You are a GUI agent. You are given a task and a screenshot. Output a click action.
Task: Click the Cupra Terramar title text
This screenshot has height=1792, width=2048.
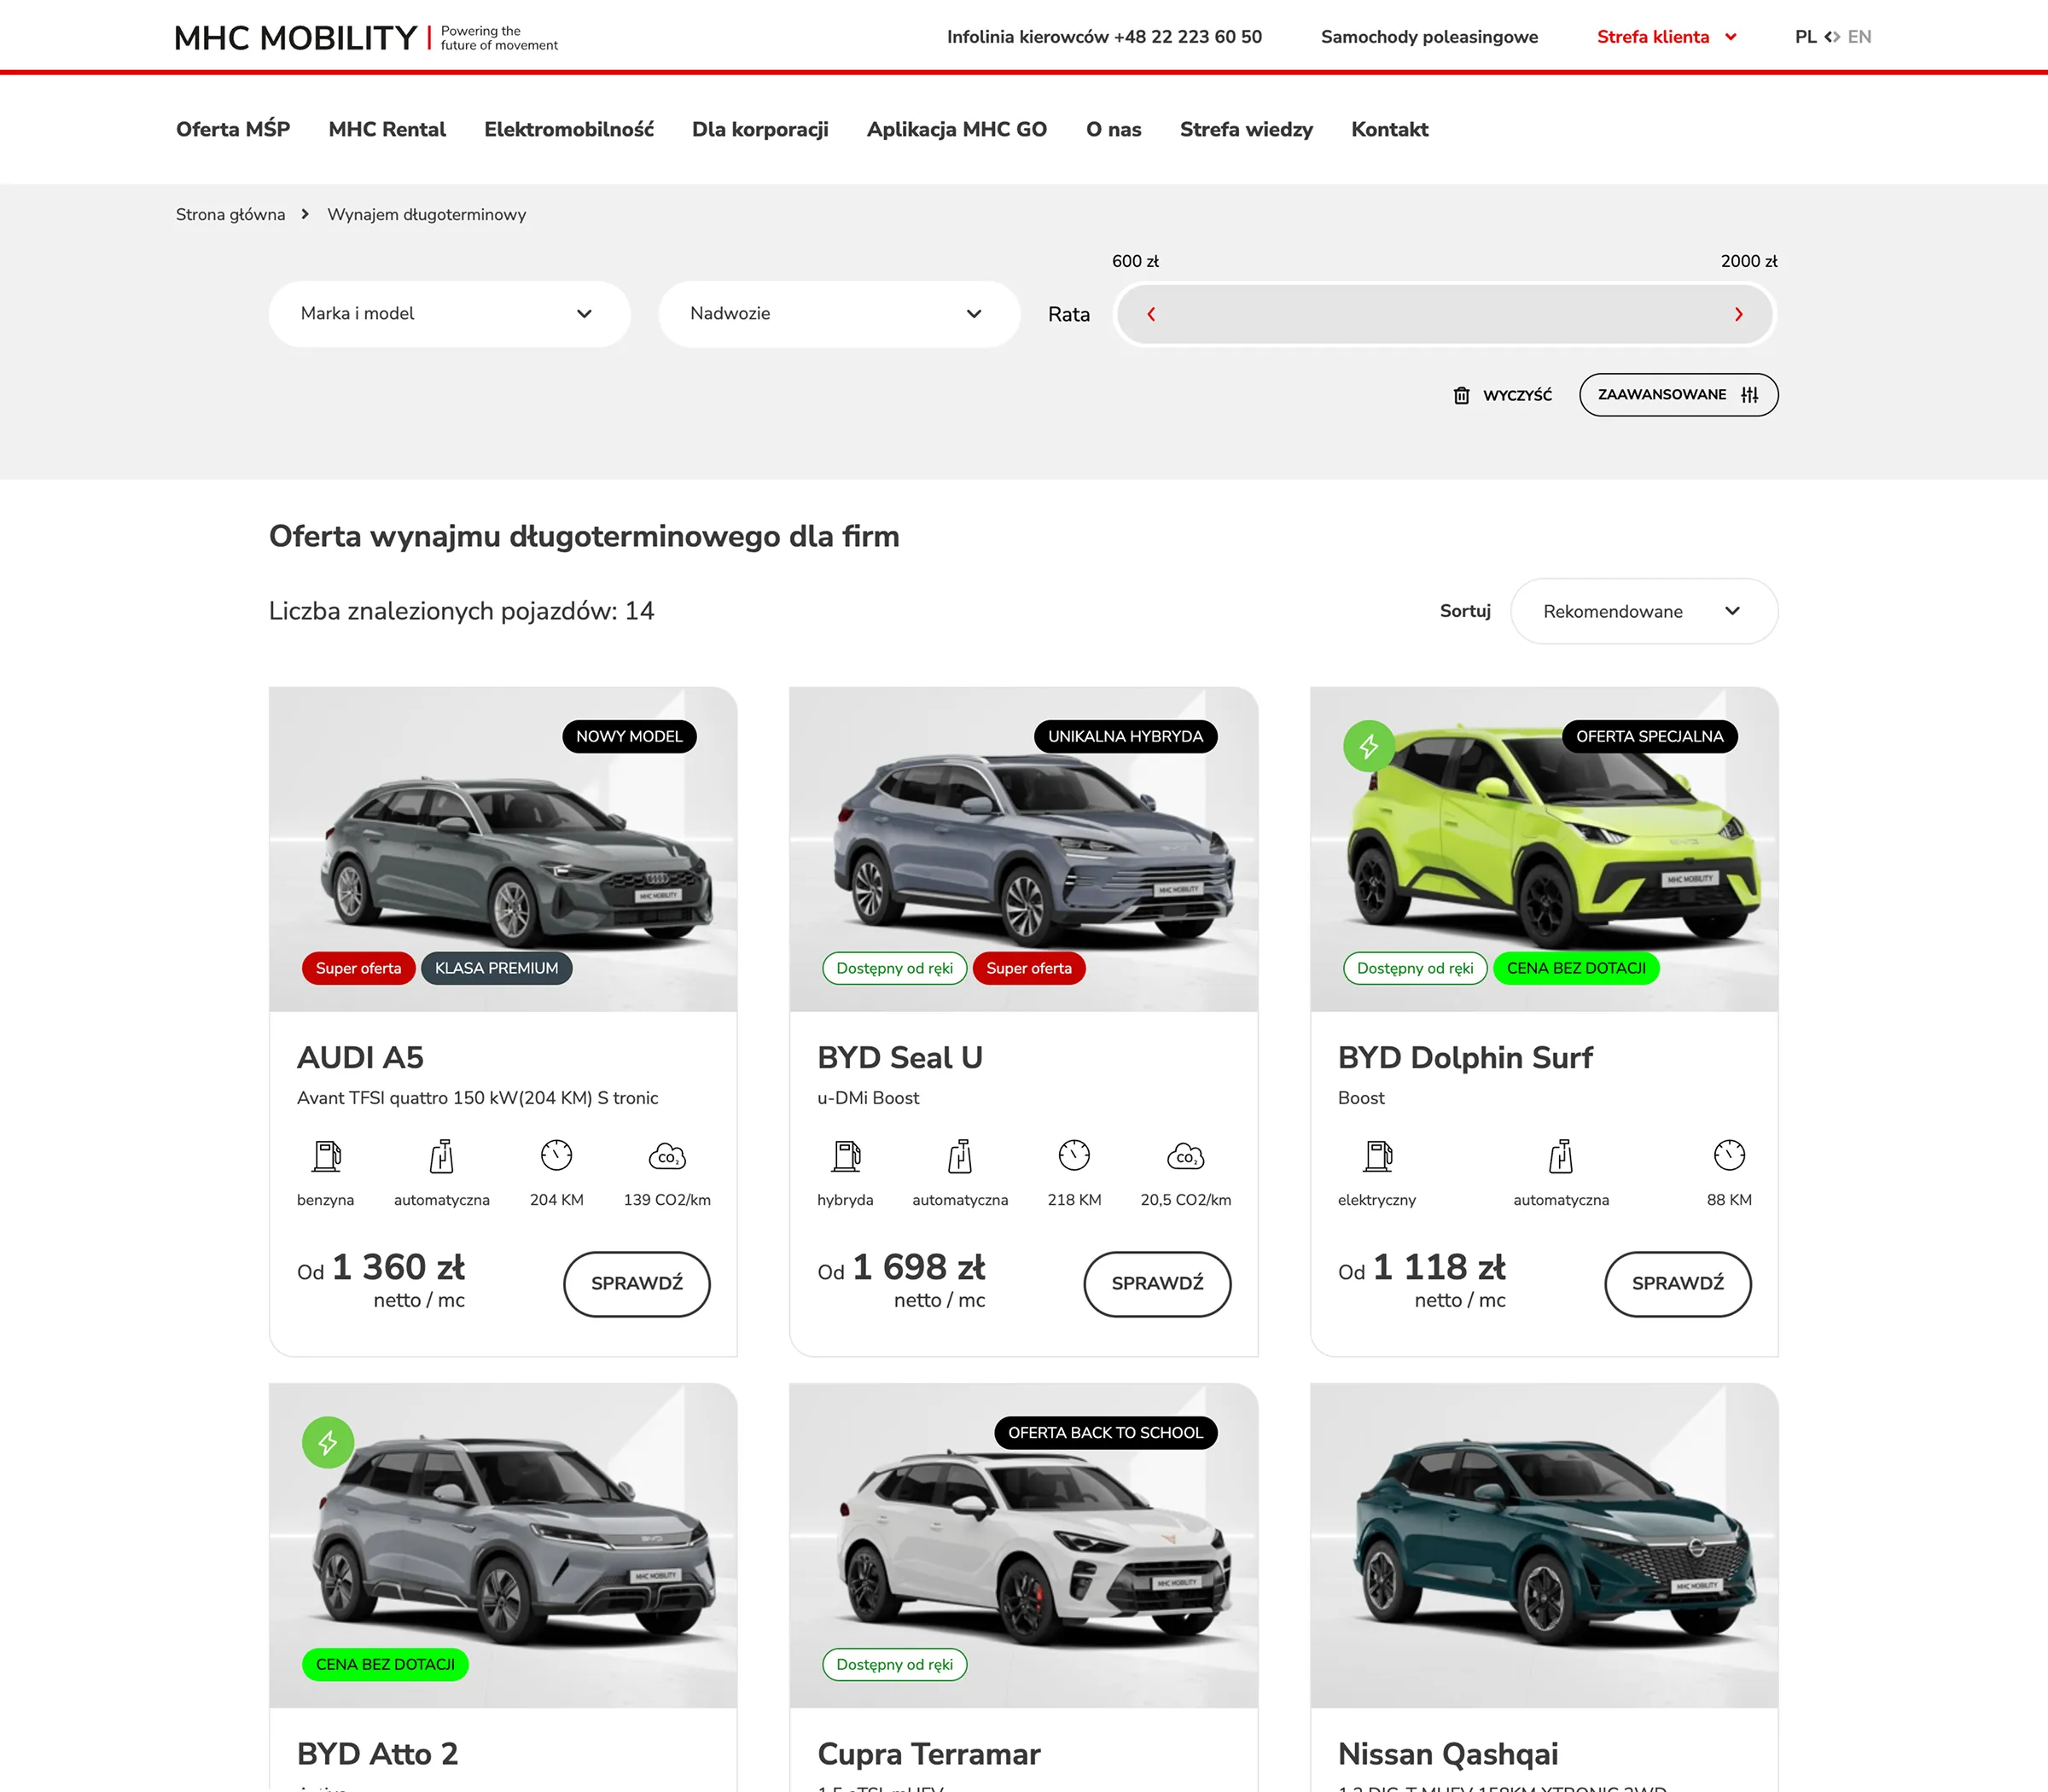[x=929, y=1754]
